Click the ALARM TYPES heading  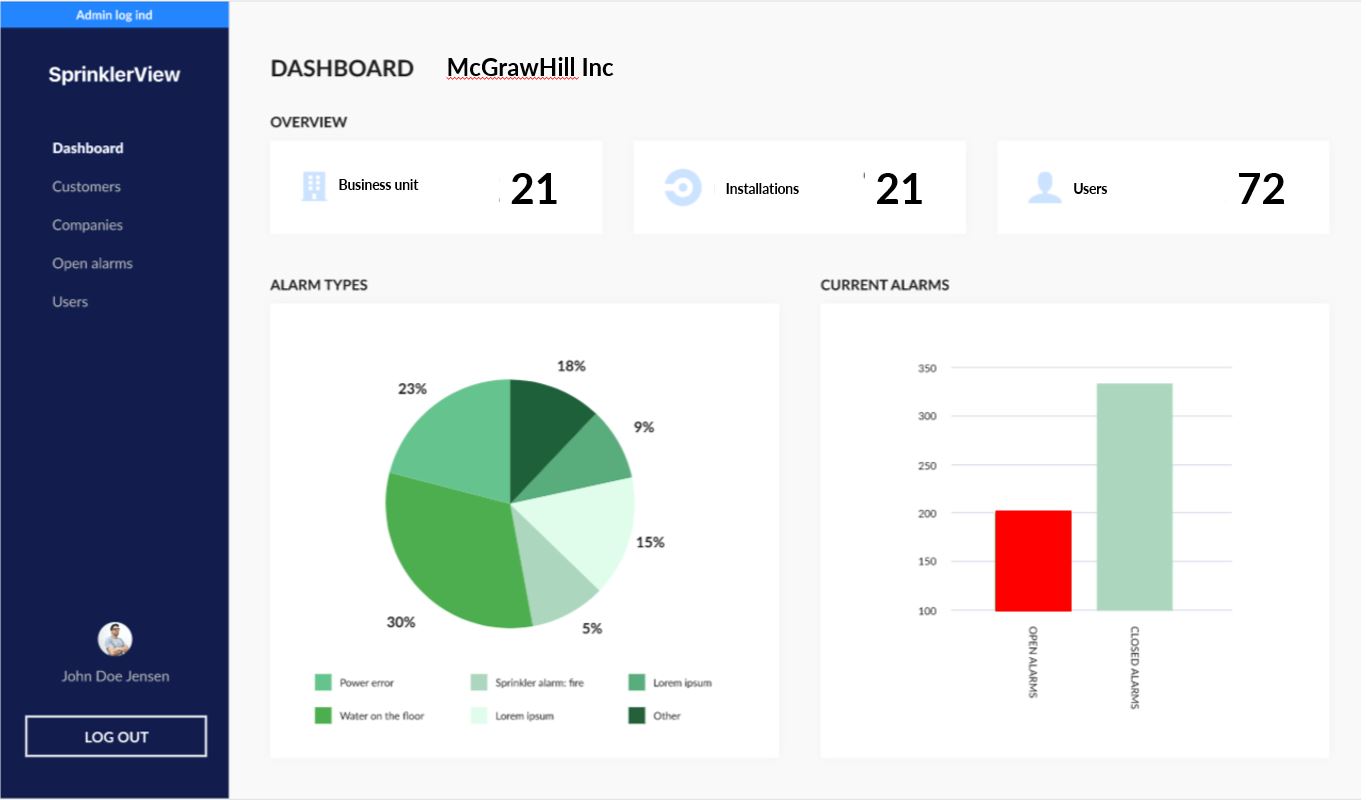click(x=319, y=285)
